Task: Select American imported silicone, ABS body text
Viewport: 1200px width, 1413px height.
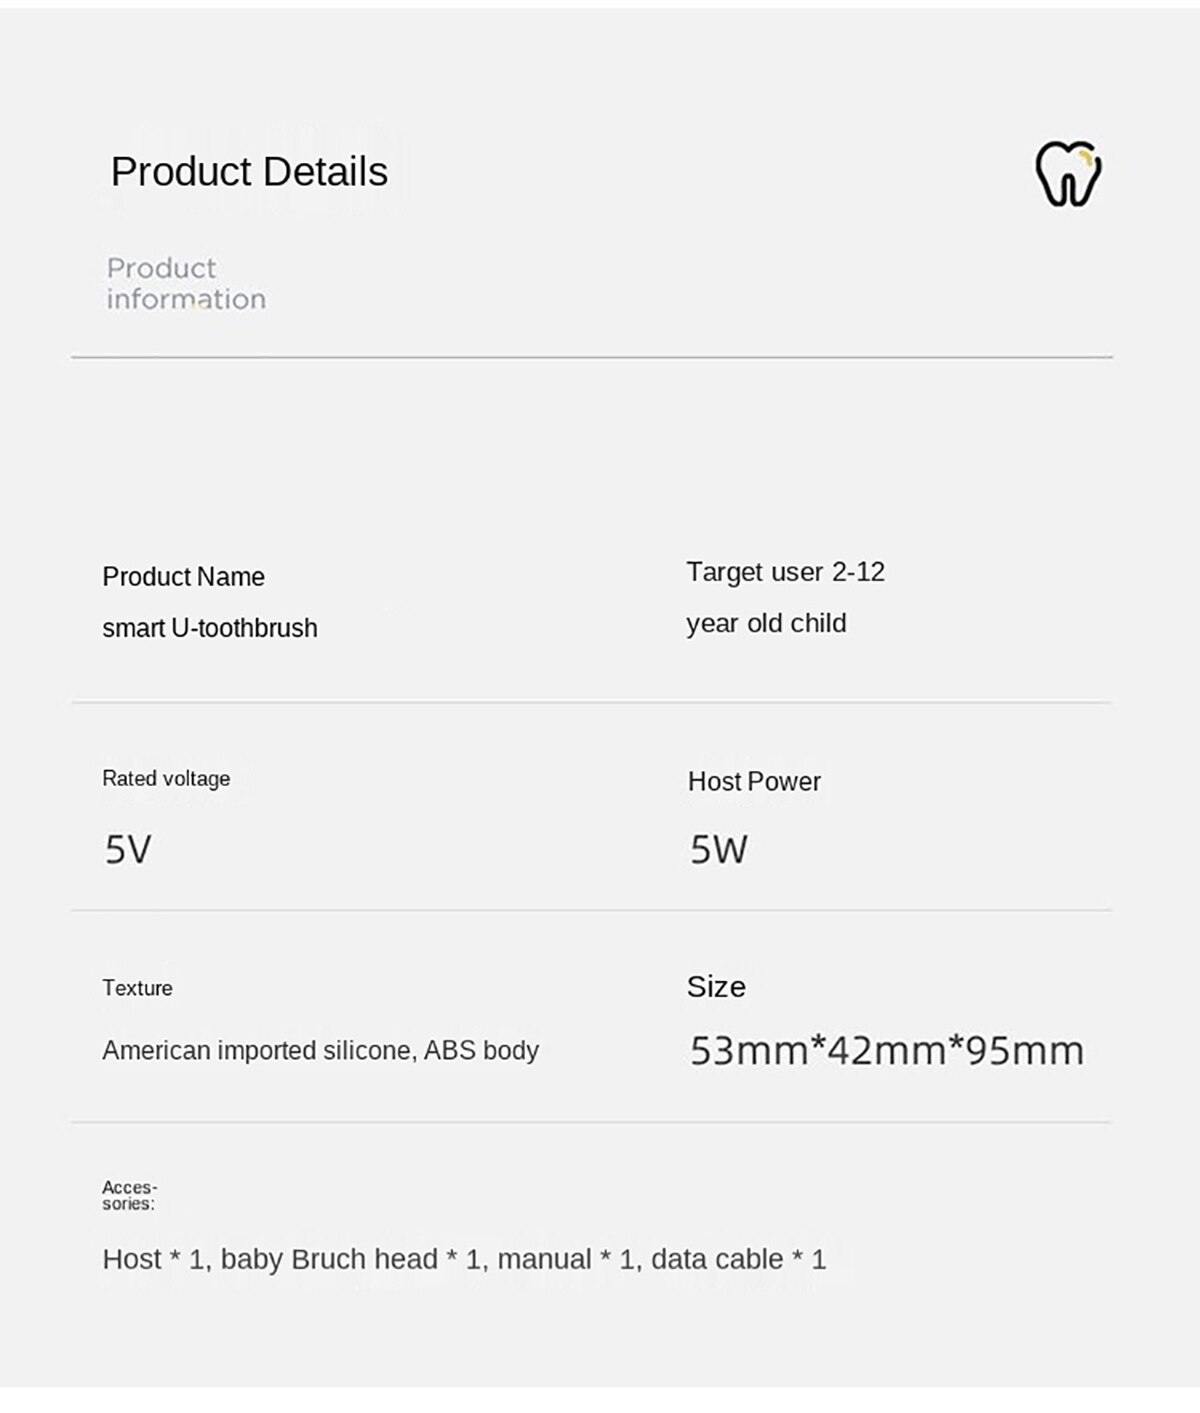Action: point(320,1050)
